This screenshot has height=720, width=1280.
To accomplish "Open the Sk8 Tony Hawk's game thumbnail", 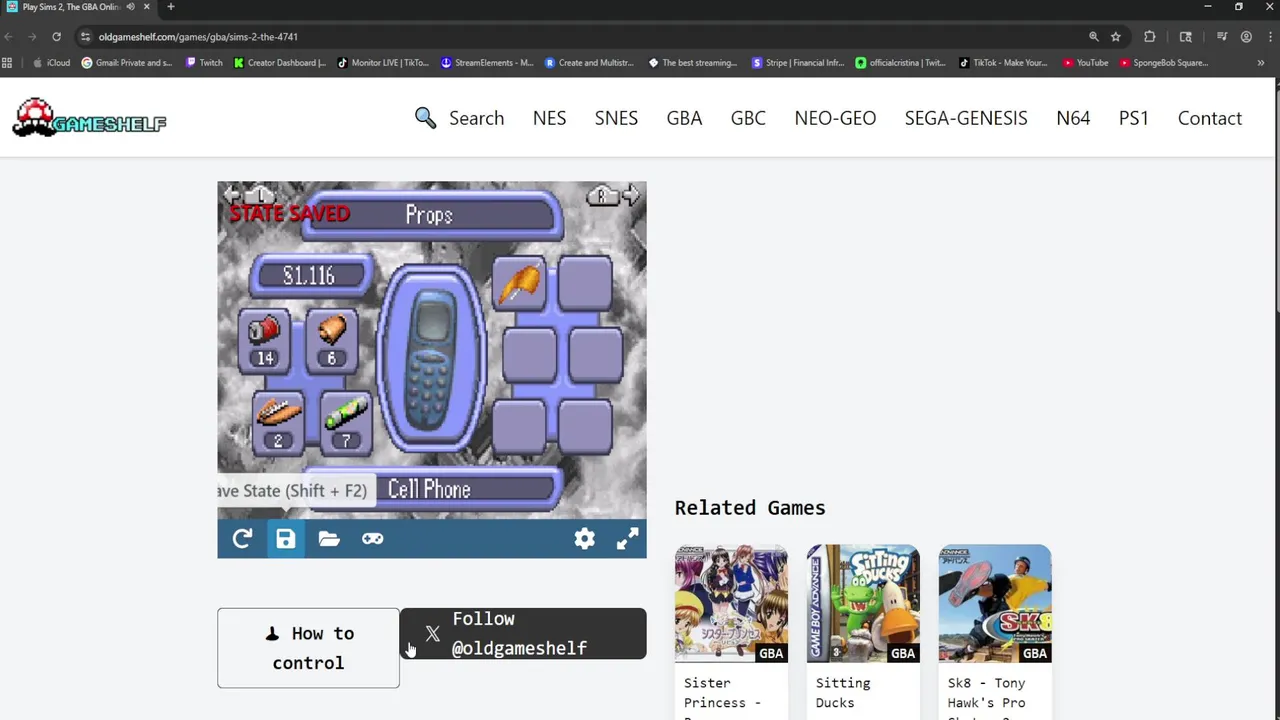I will 995,603.
